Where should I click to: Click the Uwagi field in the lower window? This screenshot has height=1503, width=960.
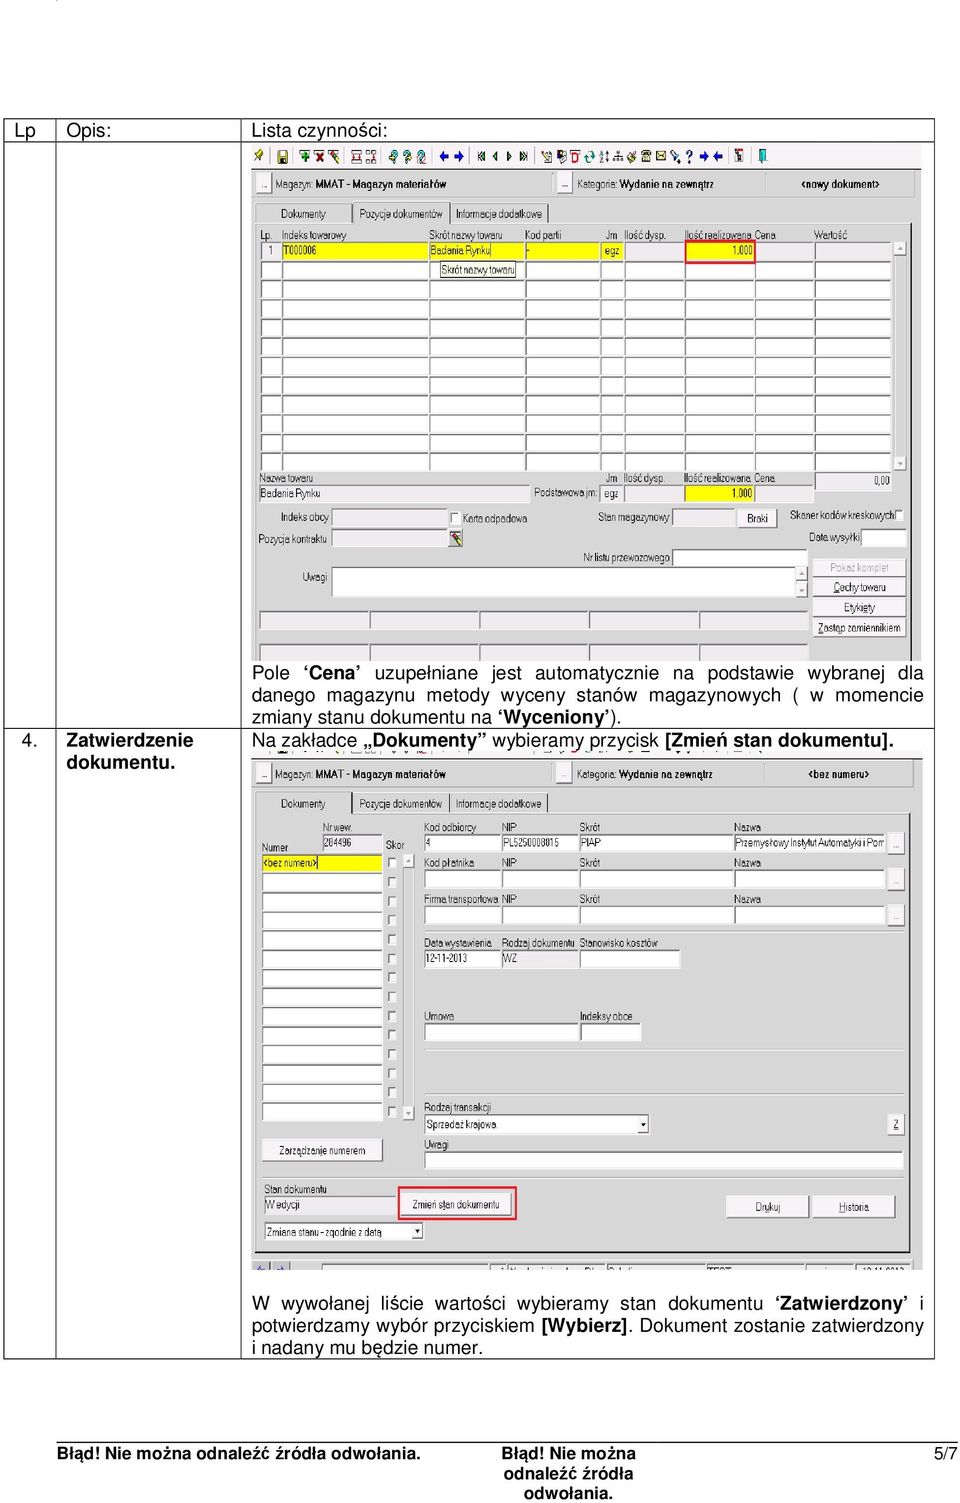tap(663, 1161)
